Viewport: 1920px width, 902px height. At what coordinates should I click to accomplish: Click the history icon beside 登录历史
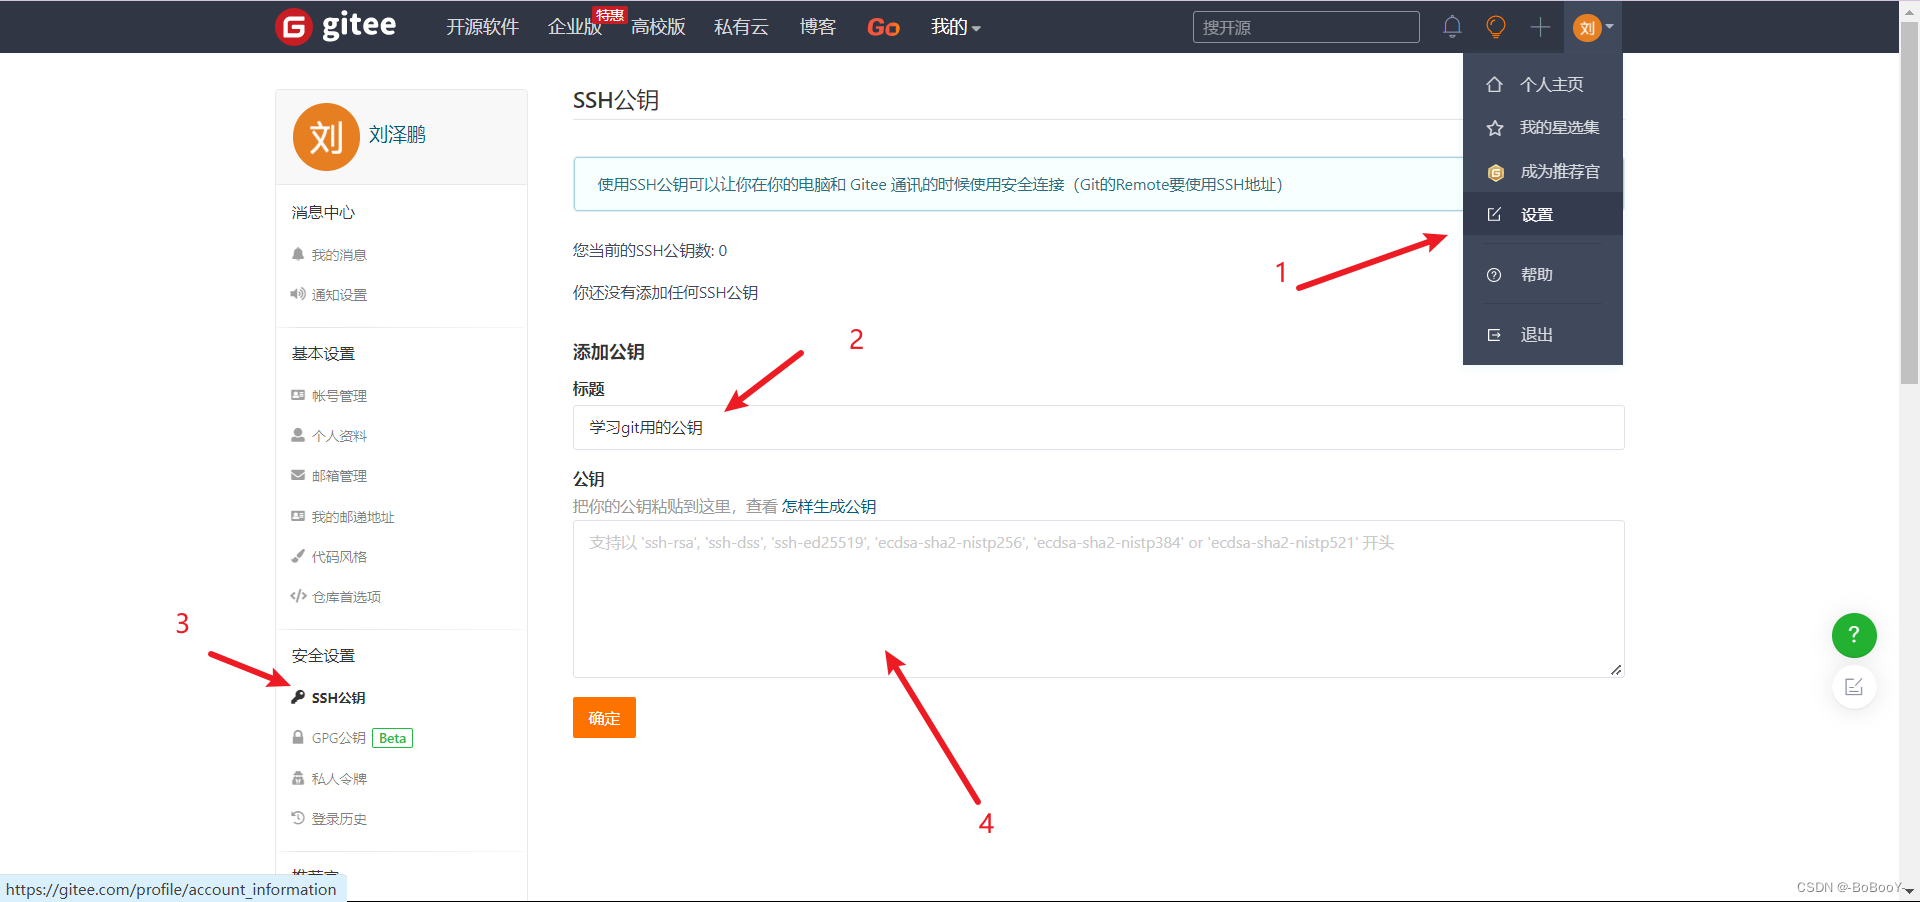coord(298,818)
